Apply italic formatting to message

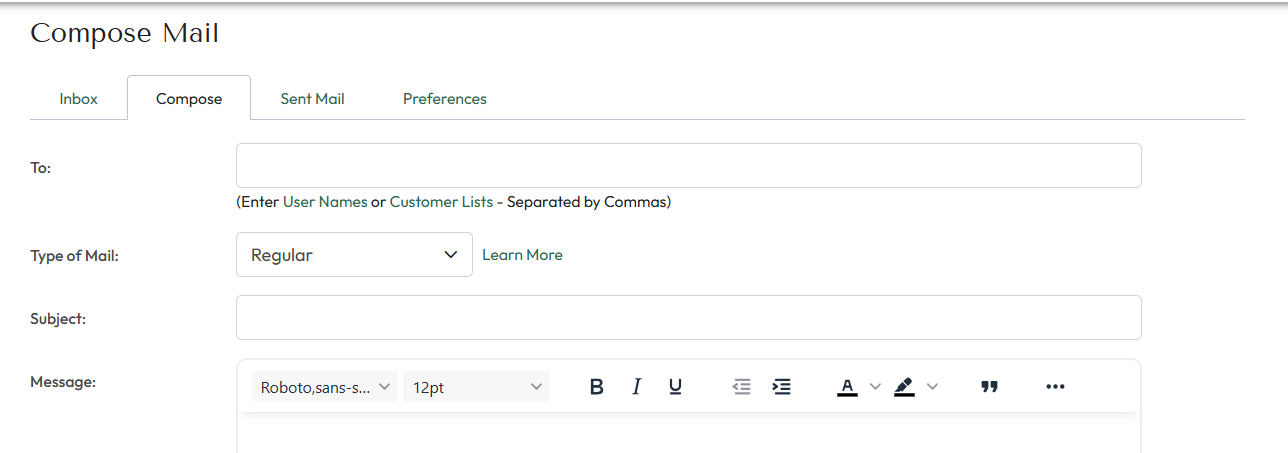click(636, 387)
